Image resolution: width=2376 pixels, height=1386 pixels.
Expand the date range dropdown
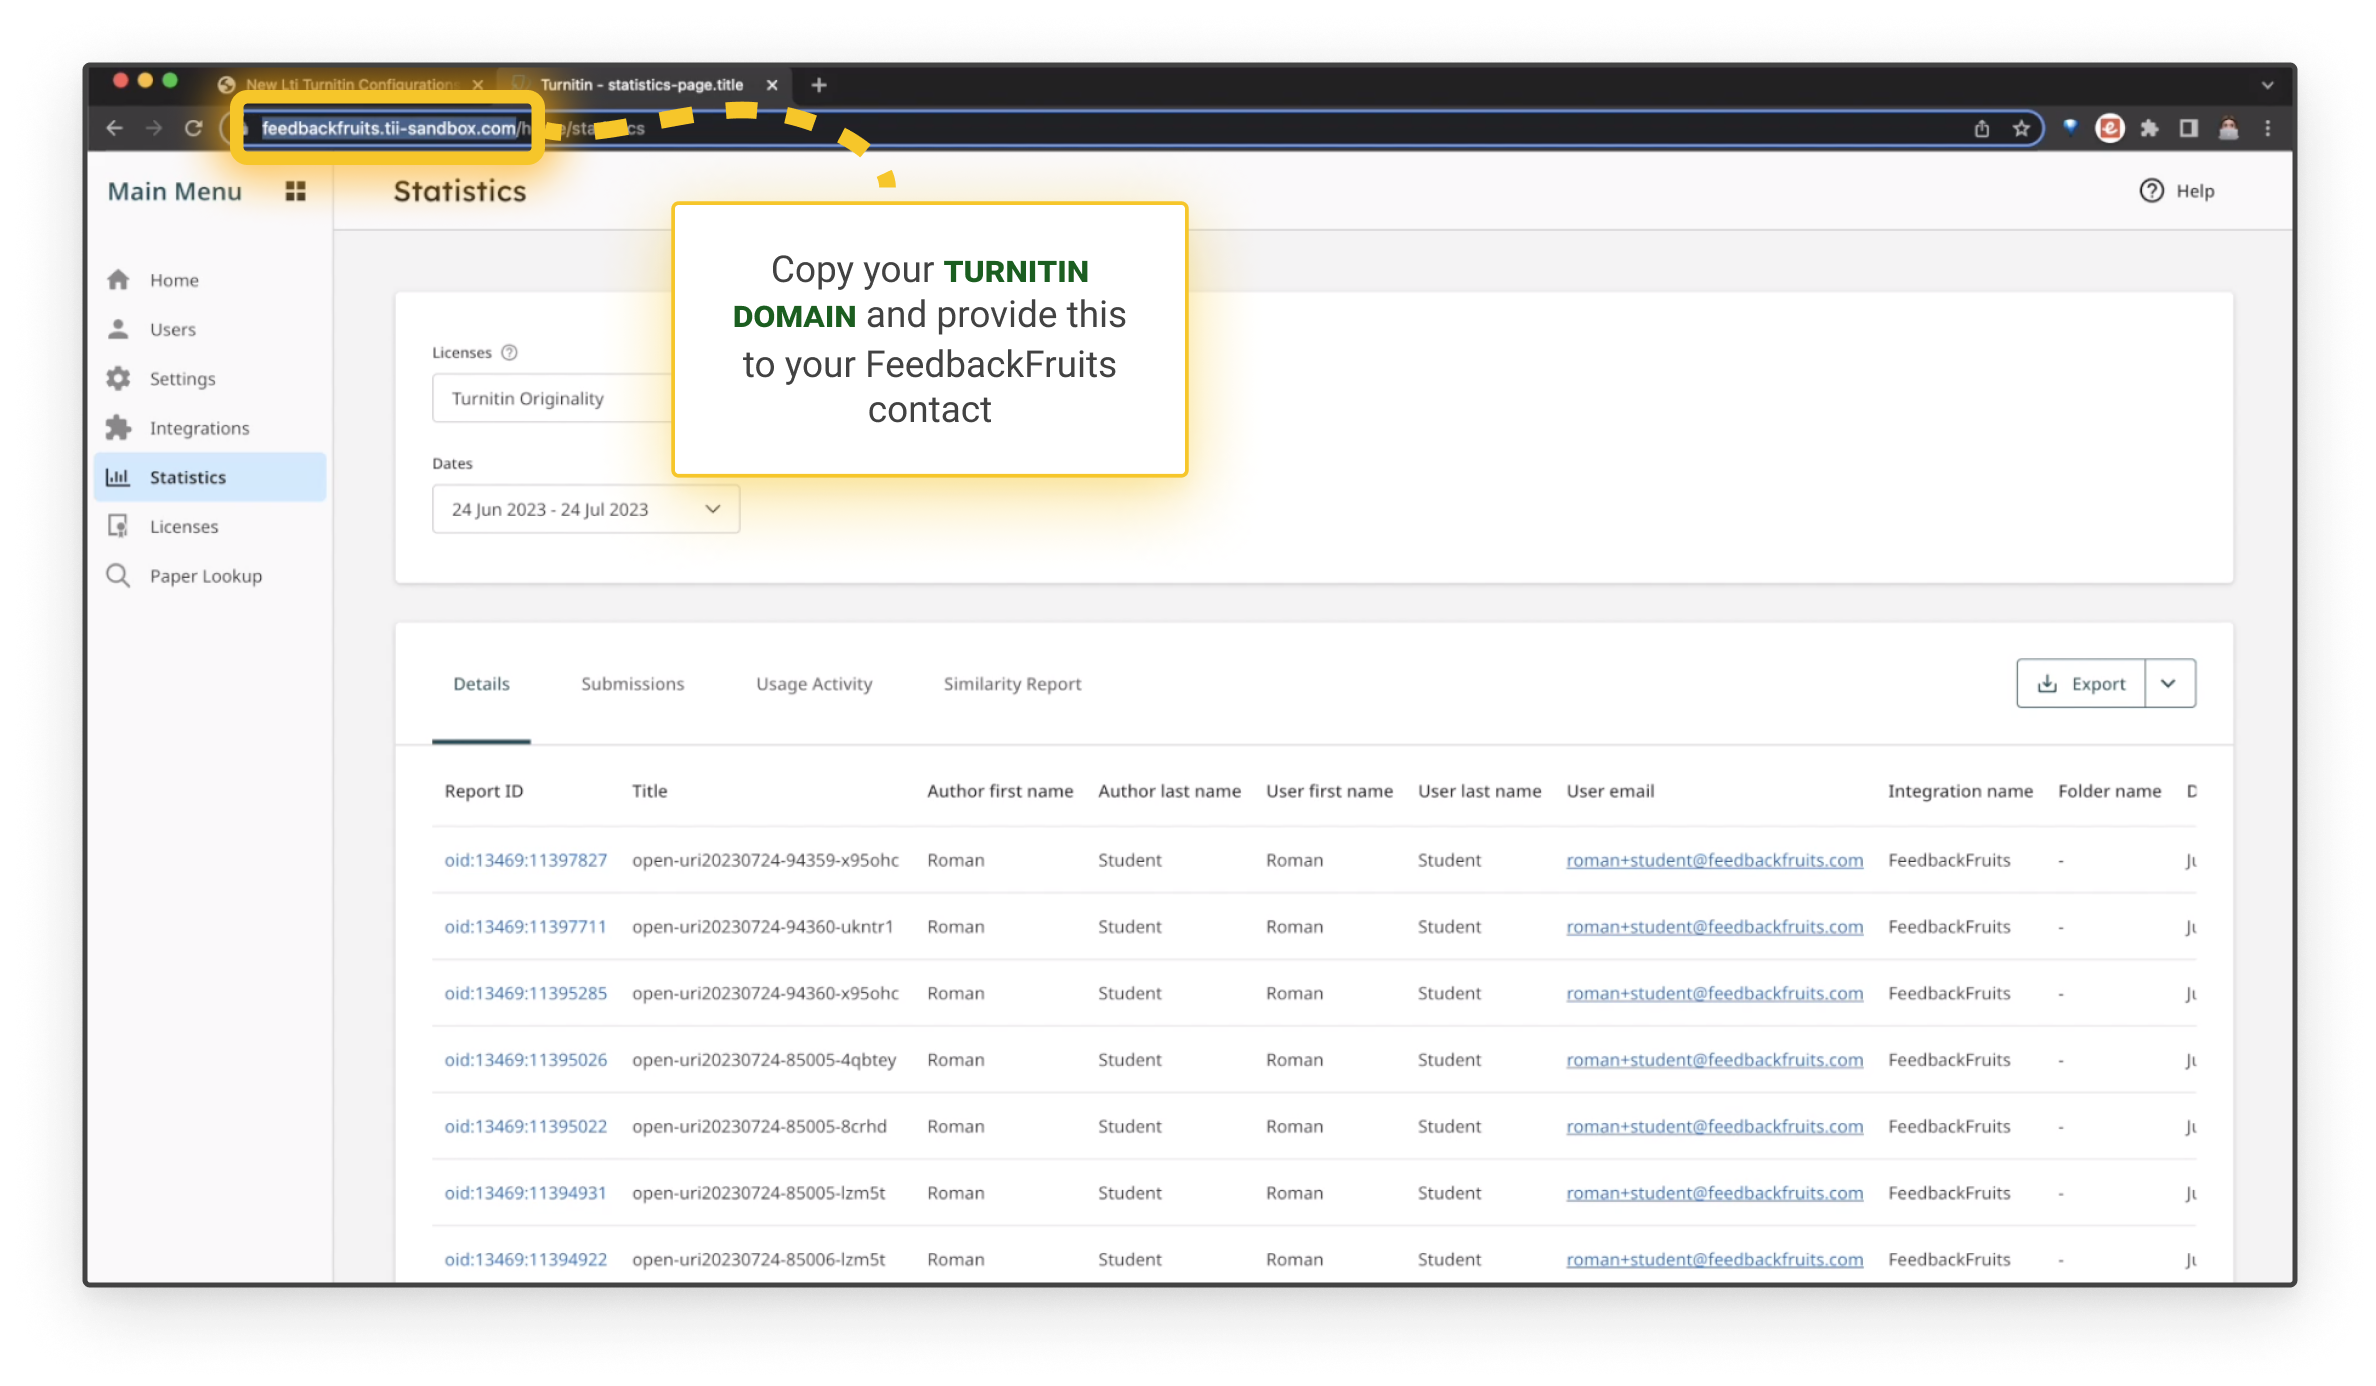coord(586,509)
